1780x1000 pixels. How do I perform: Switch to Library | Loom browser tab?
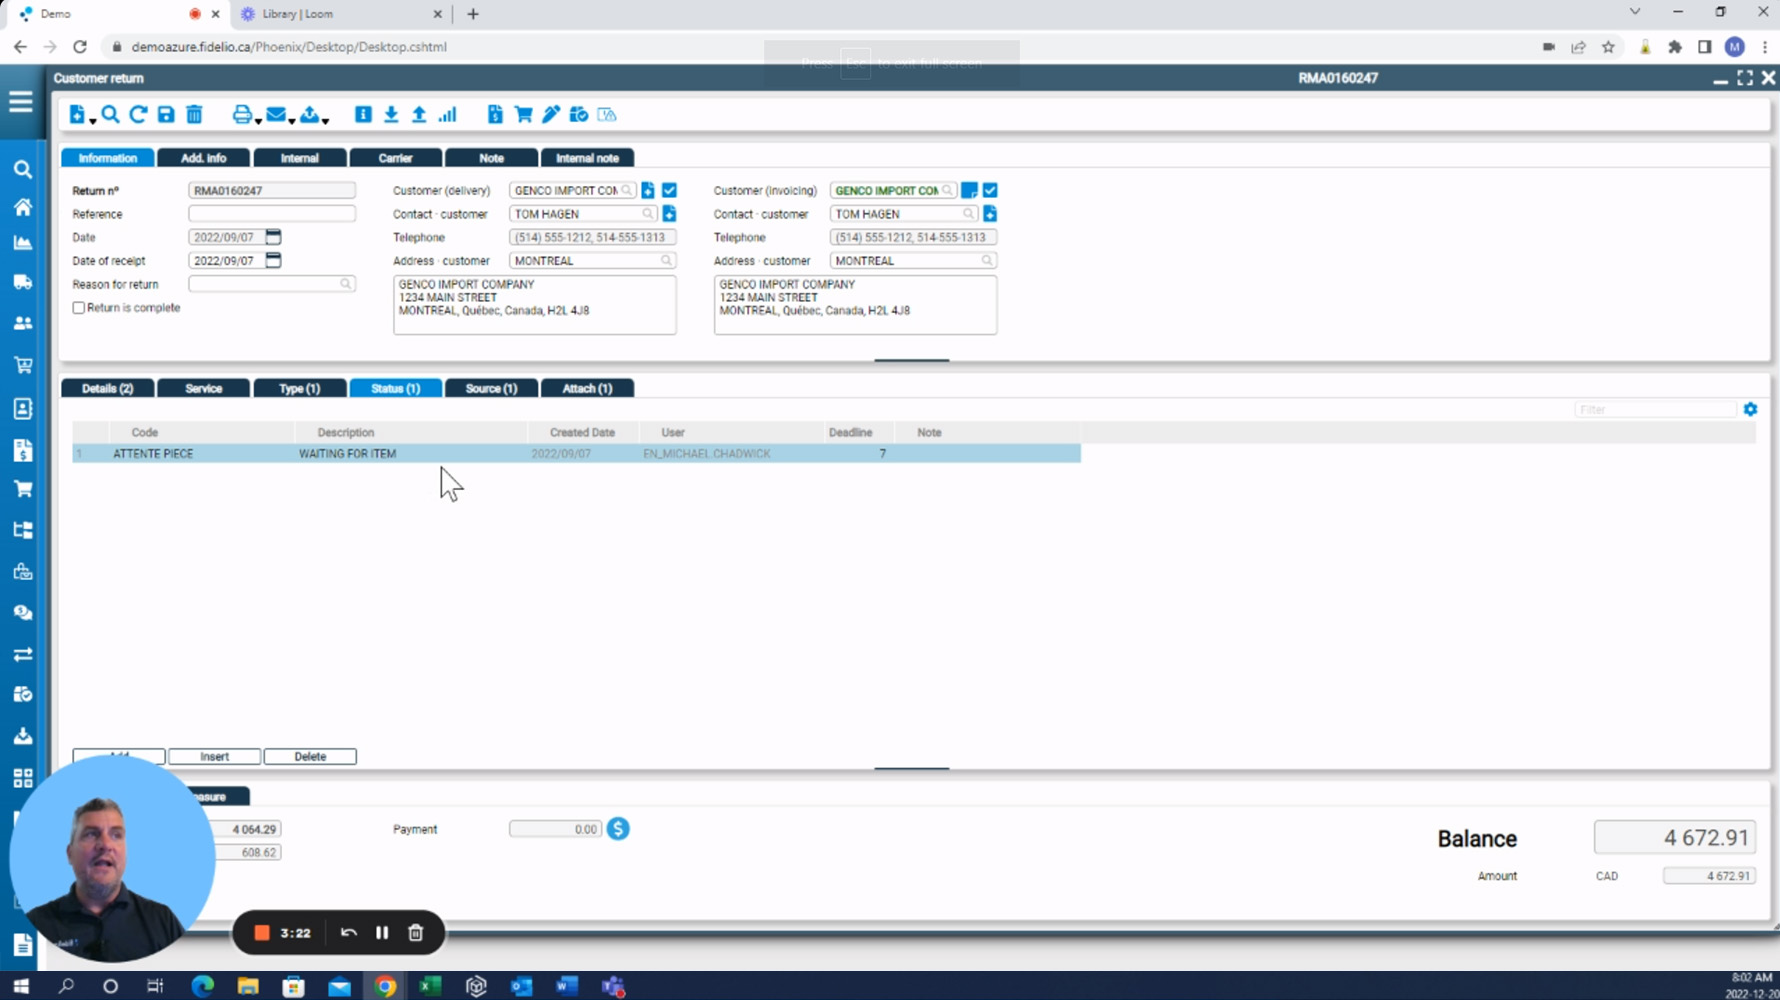tap(341, 14)
